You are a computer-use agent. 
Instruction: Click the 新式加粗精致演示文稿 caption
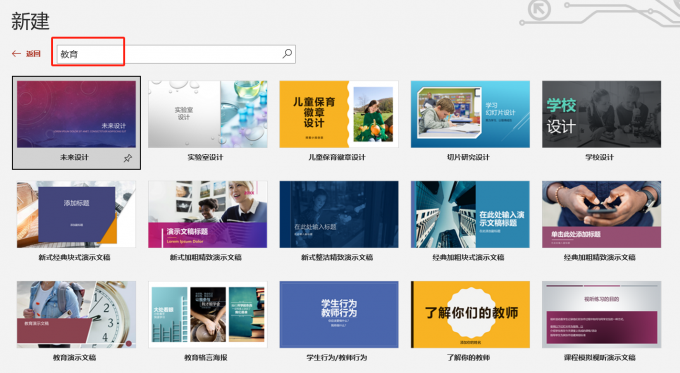point(206,257)
